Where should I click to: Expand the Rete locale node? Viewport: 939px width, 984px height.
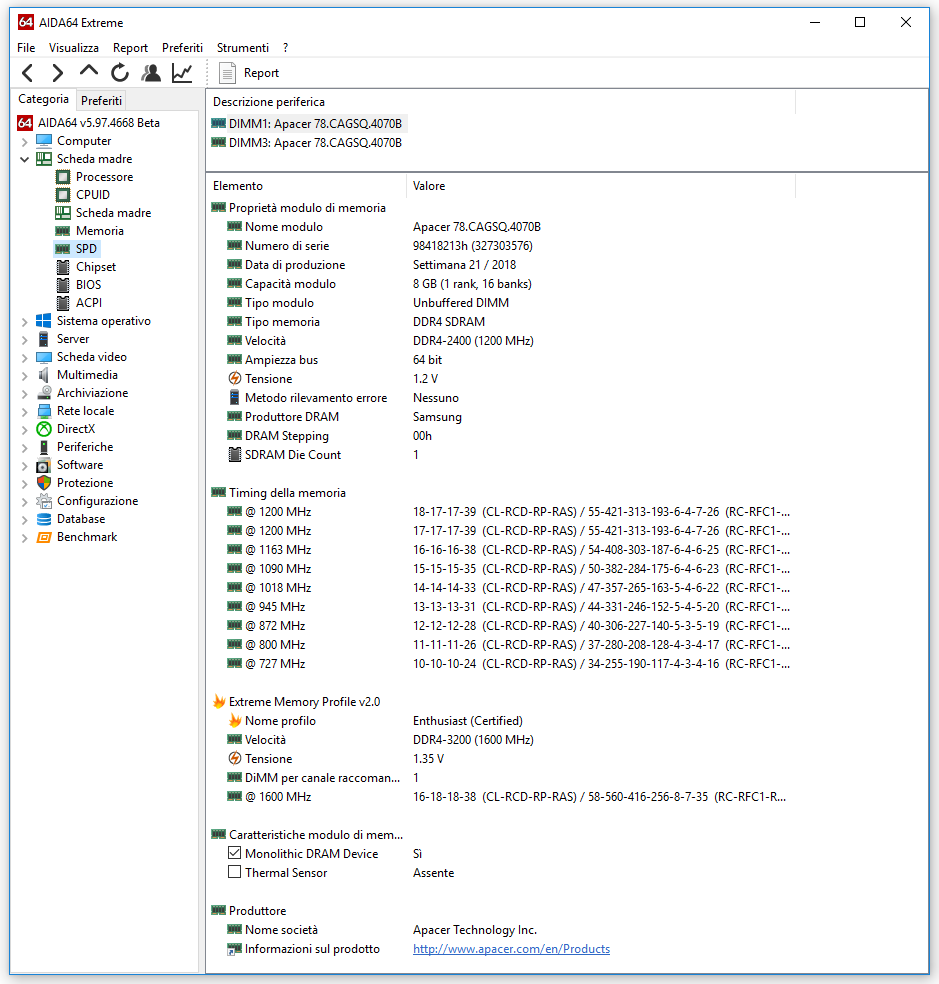[24, 411]
